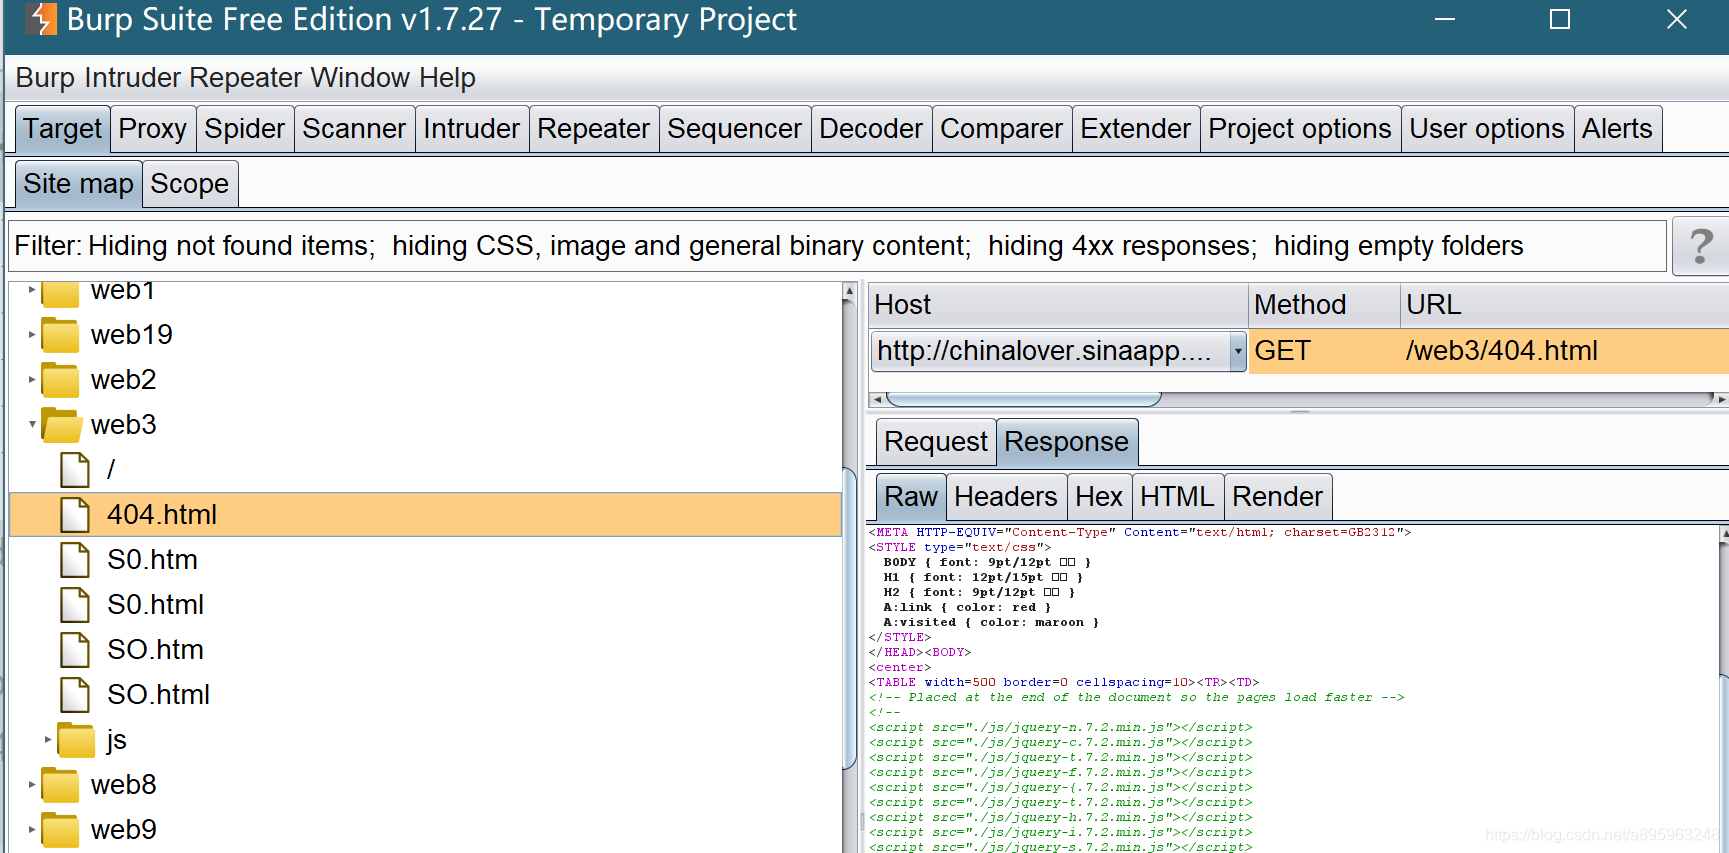Click the web19 folder icon
The height and width of the screenshot is (853, 1729).
point(60,335)
